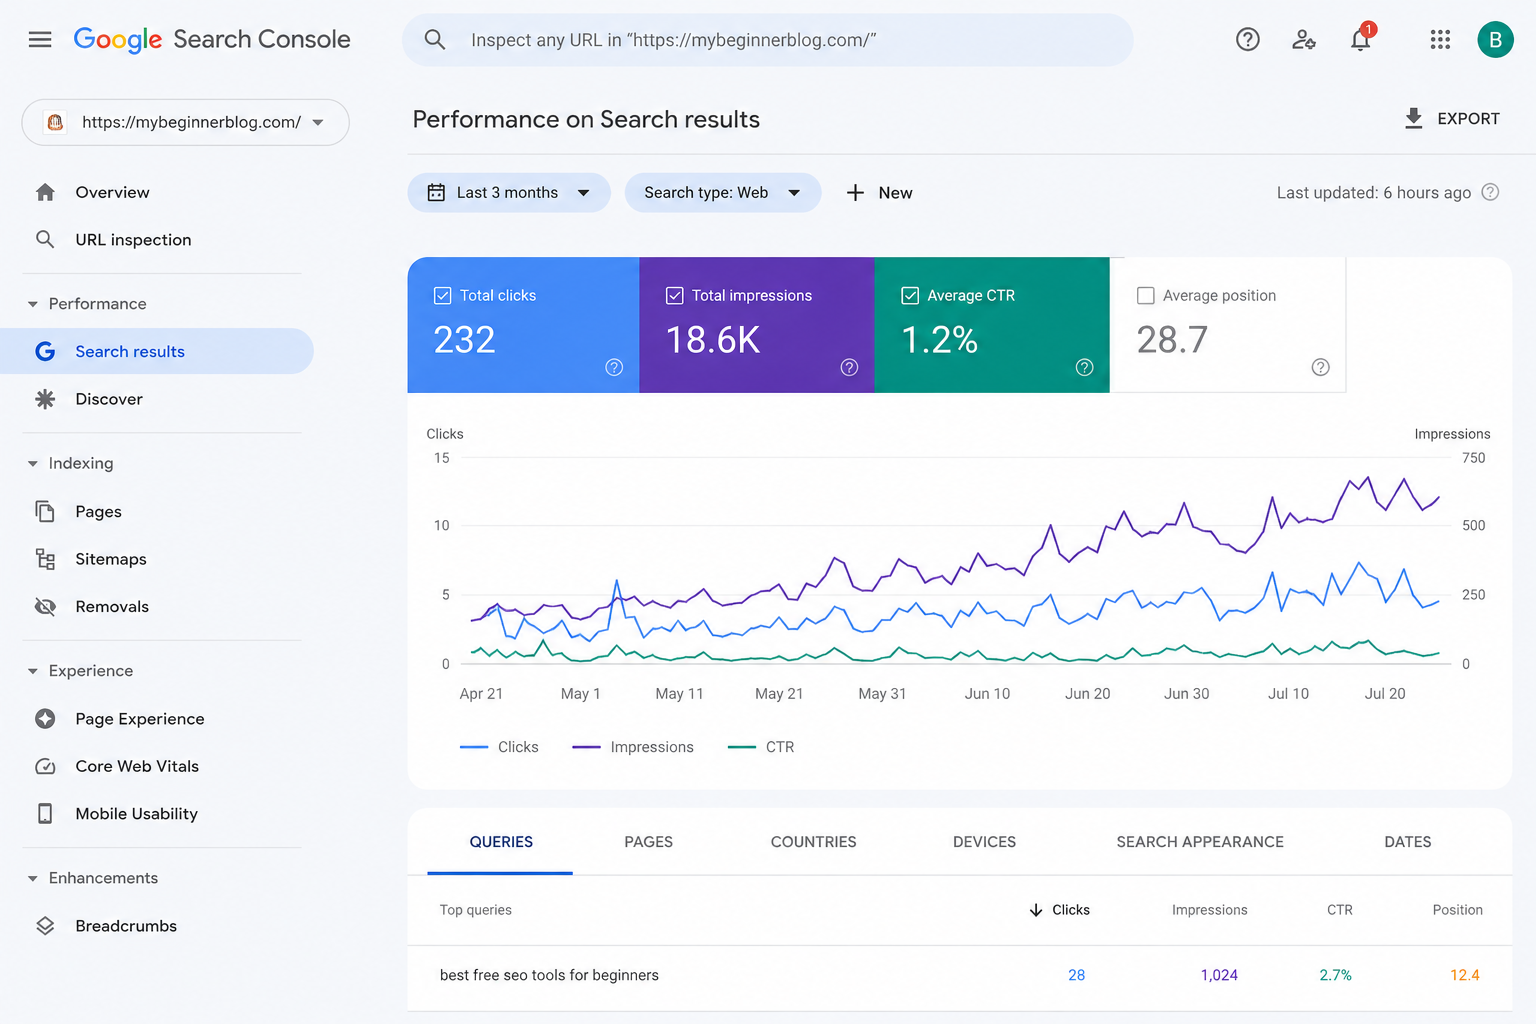Open the Google apps grid
1536x1024 pixels.
1440,40
